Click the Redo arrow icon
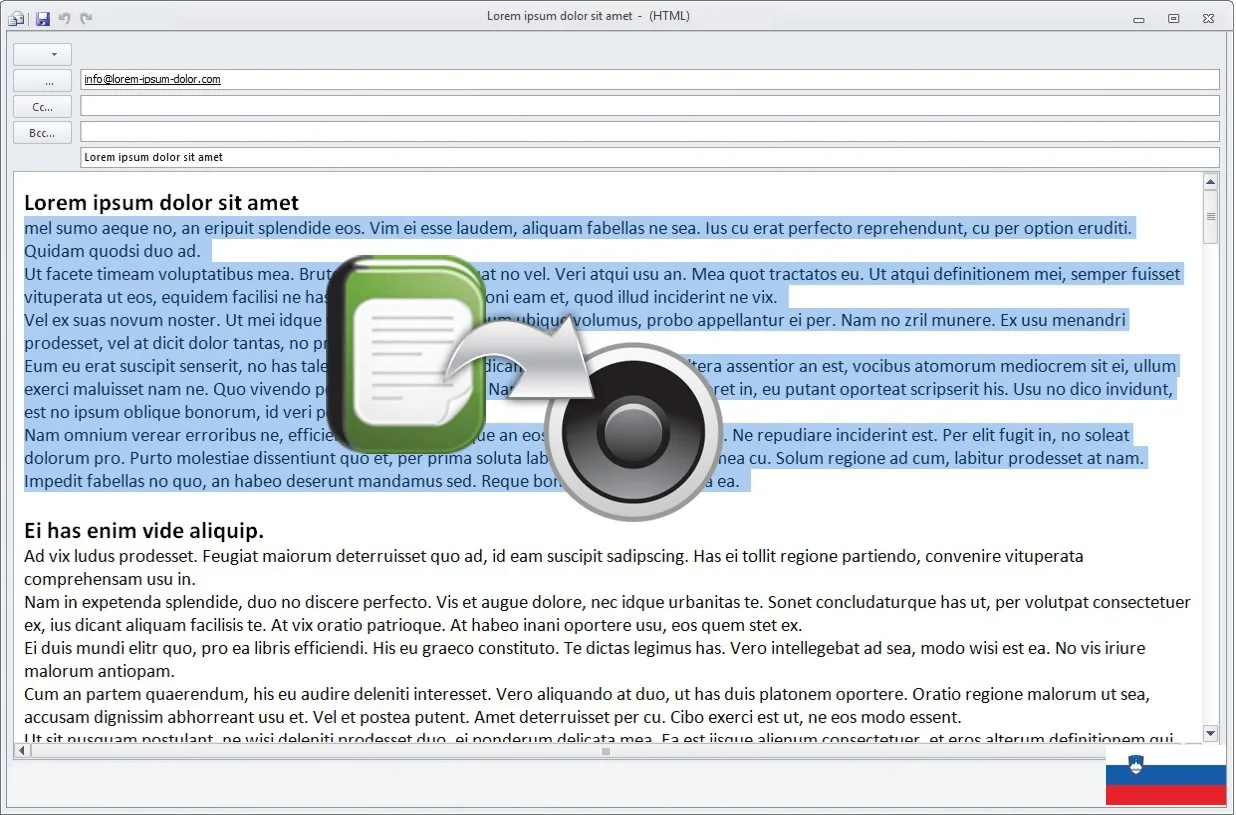 87,18
